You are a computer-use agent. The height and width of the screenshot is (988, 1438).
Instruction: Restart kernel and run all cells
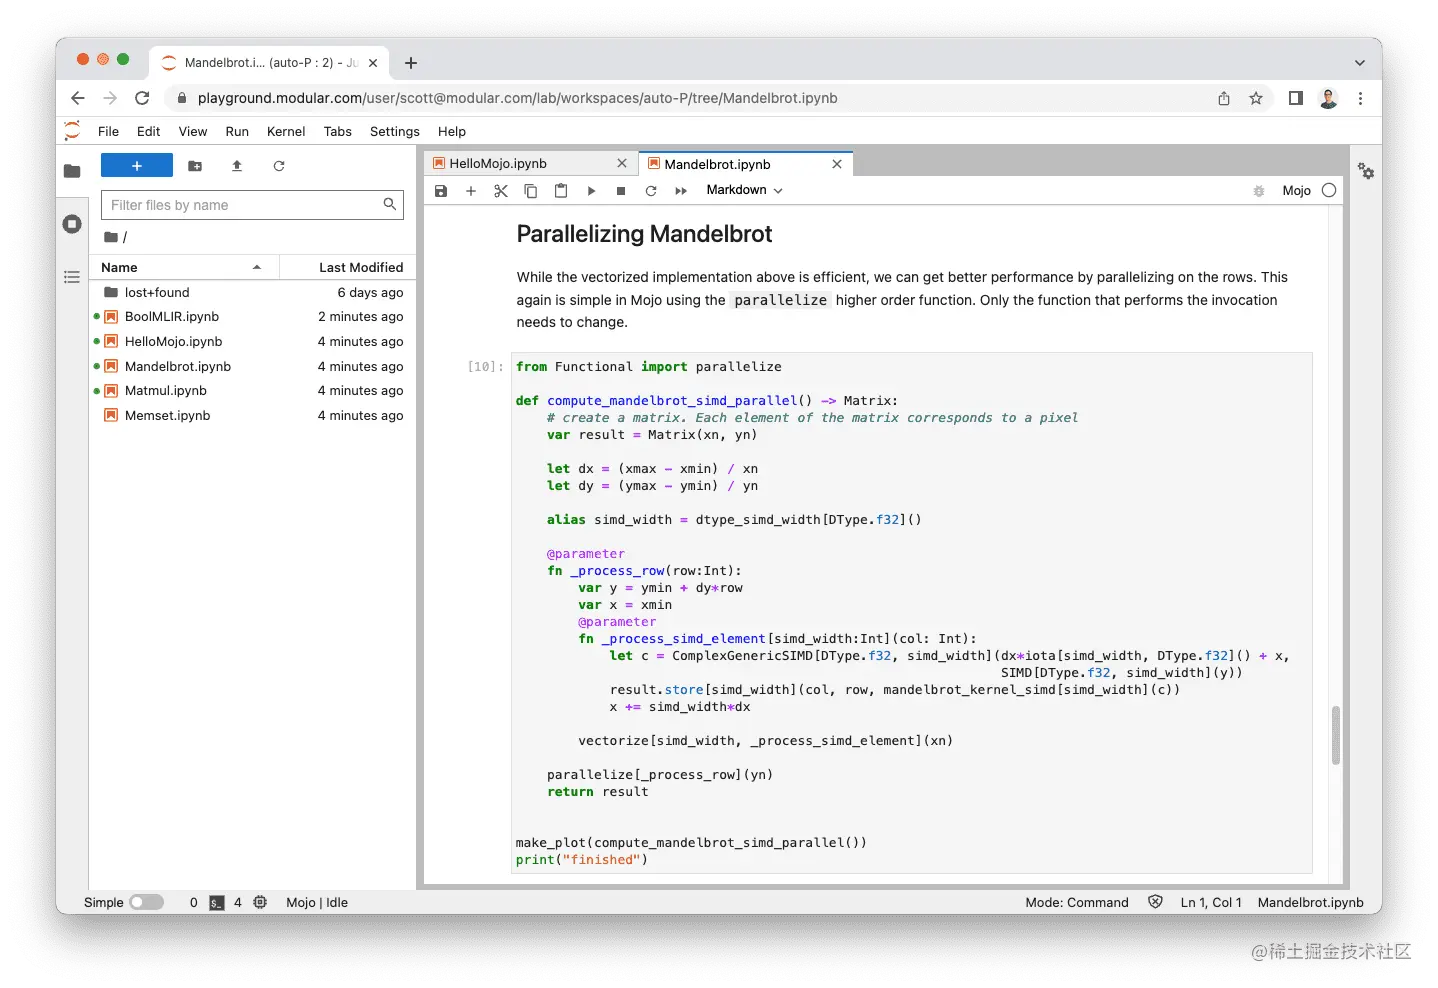(x=681, y=191)
